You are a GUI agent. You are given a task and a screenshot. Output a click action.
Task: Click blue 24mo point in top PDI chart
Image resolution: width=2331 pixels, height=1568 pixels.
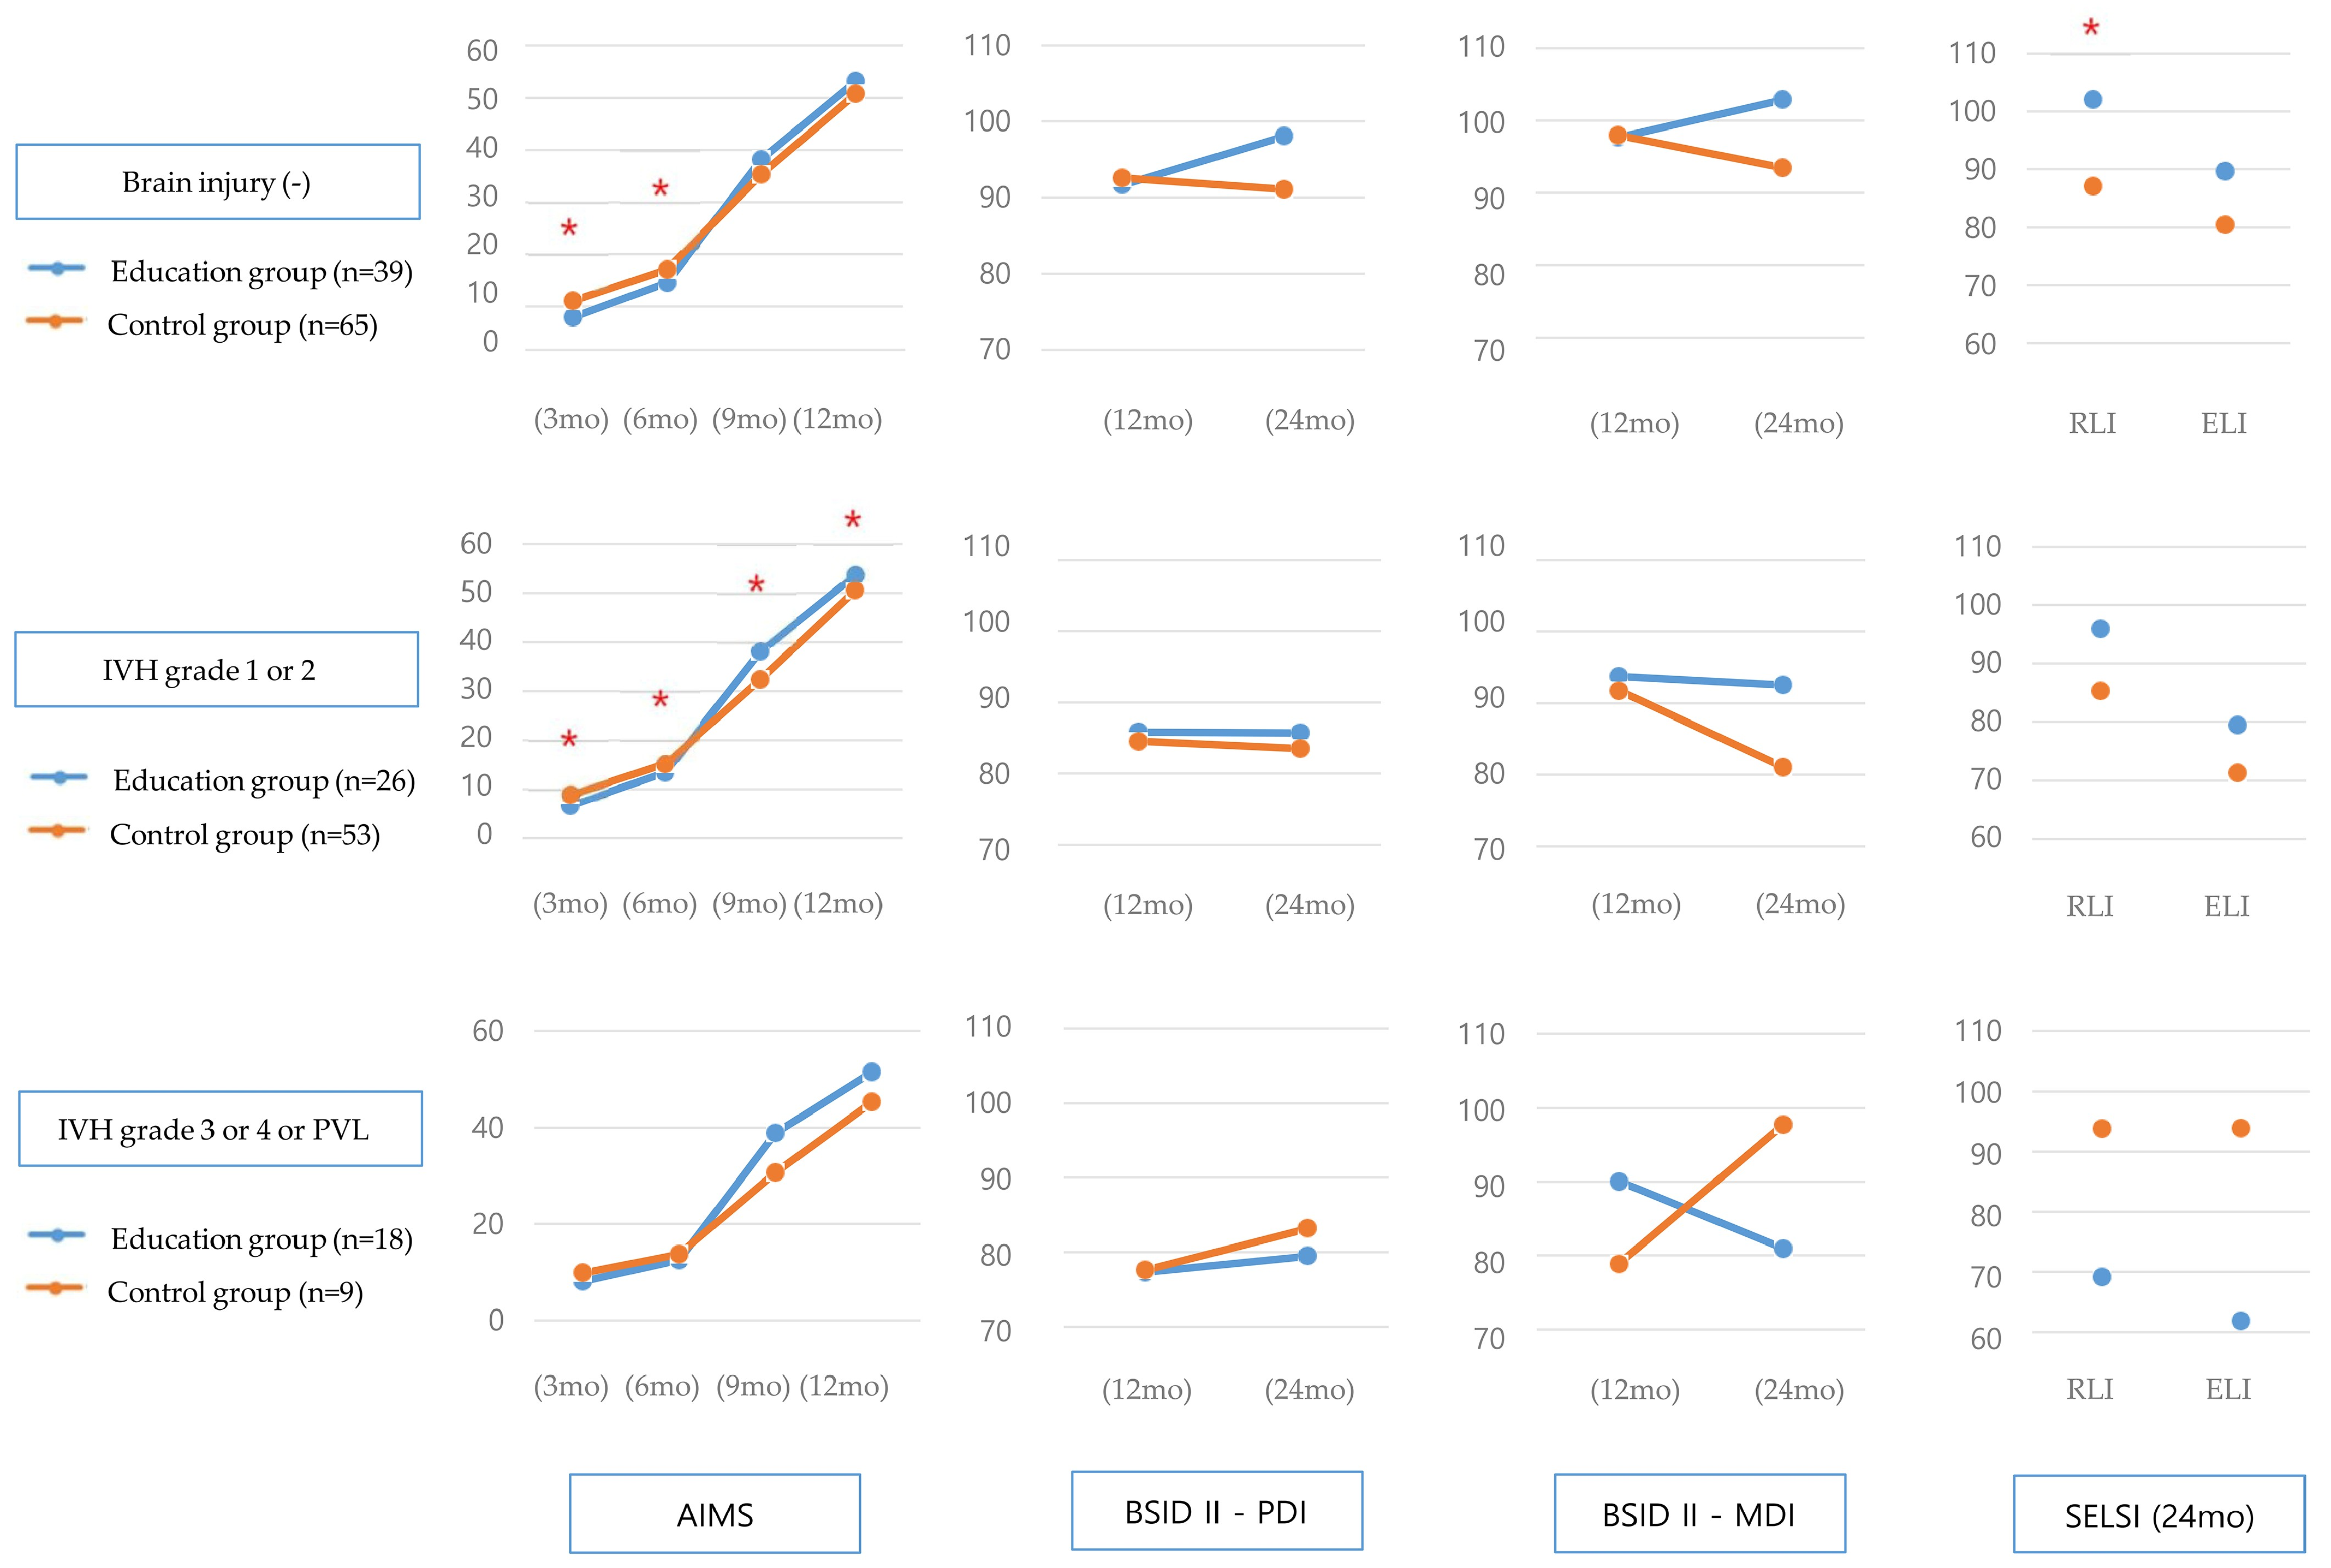point(1284,136)
